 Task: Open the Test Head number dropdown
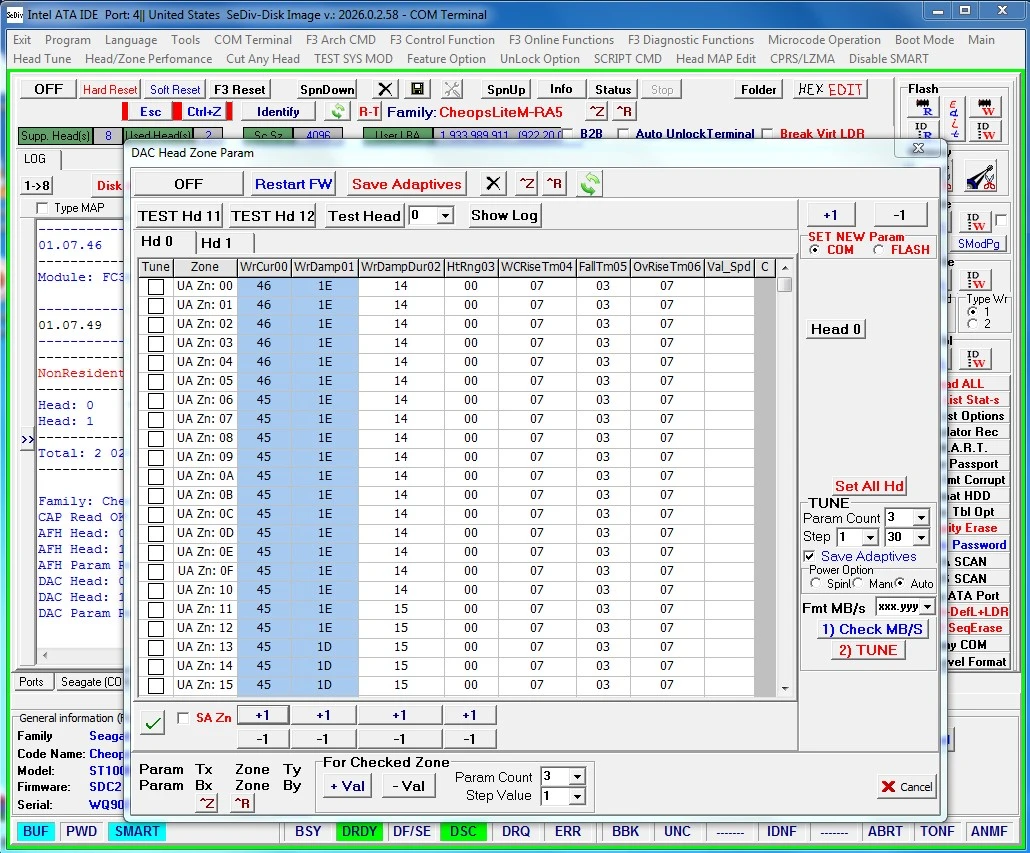(x=445, y=215)
